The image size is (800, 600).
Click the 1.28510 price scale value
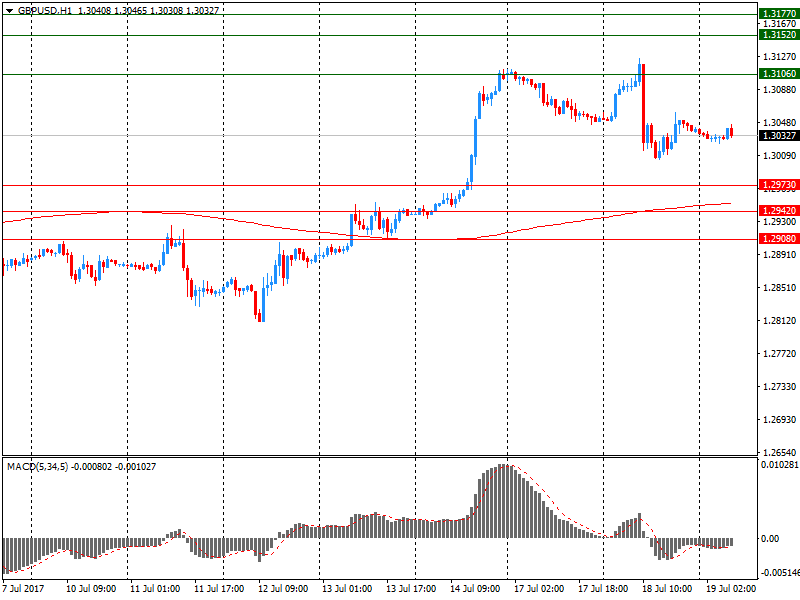(x=779, y=287)
